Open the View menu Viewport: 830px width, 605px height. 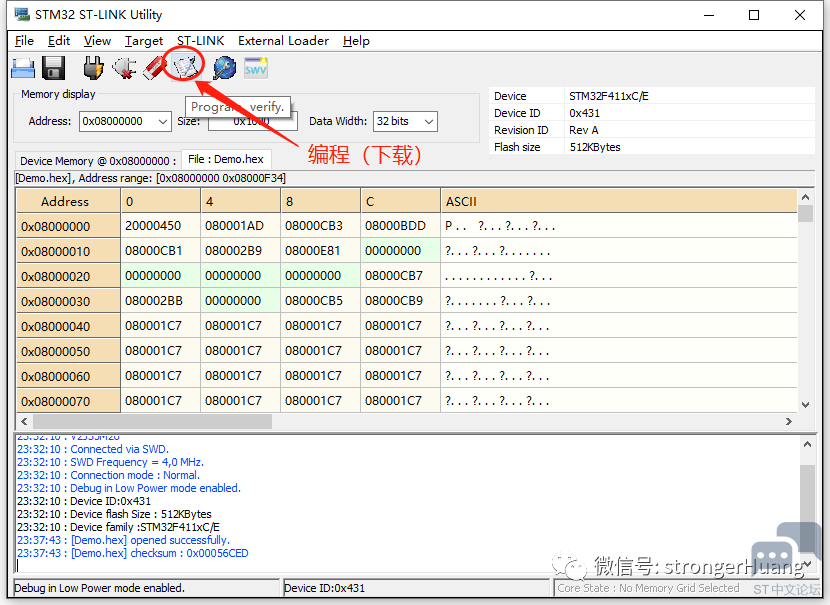click(97, 41)
